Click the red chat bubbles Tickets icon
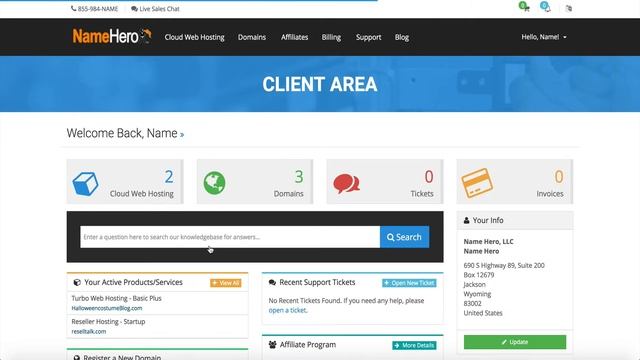640x360 pixels. click(x=346, y=183)
